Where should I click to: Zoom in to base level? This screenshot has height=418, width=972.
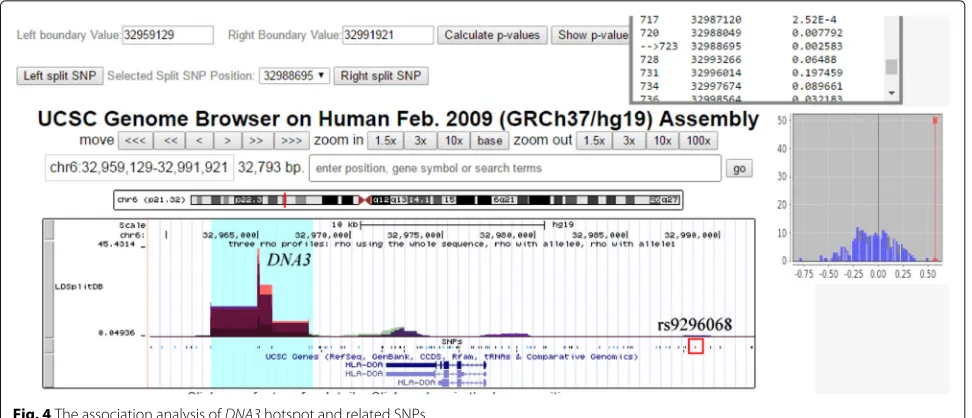tap(489, 141)
